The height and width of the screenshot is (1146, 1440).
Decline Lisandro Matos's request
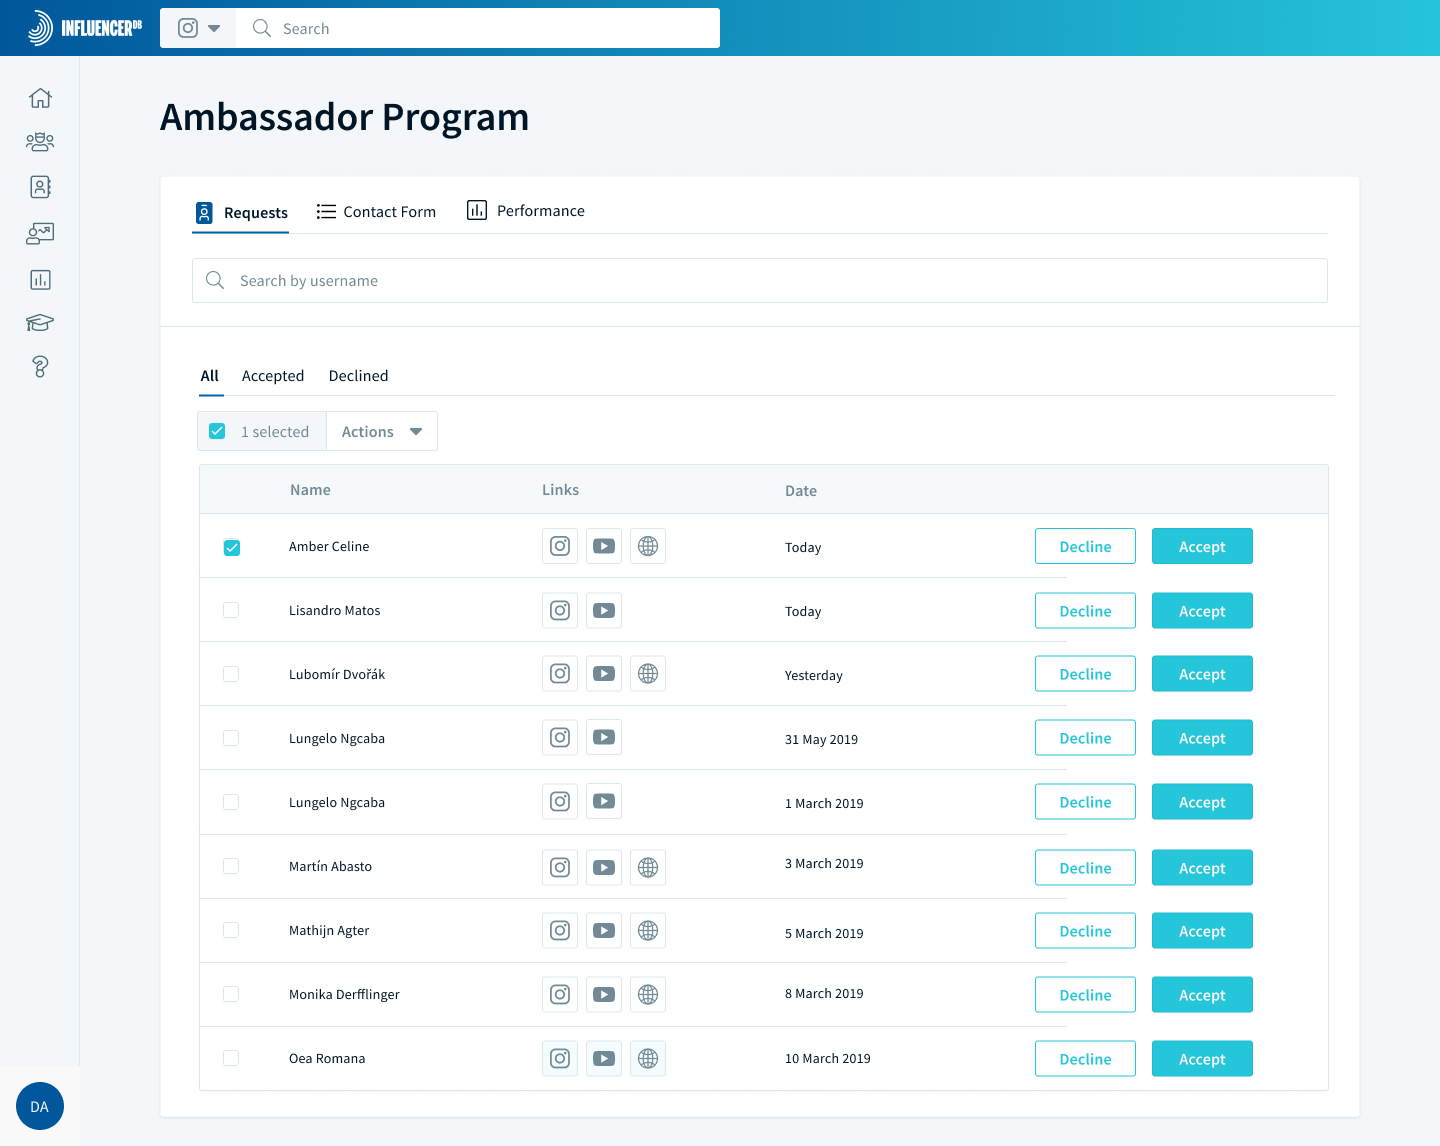pyautogui.click(x=1085, y=610)
